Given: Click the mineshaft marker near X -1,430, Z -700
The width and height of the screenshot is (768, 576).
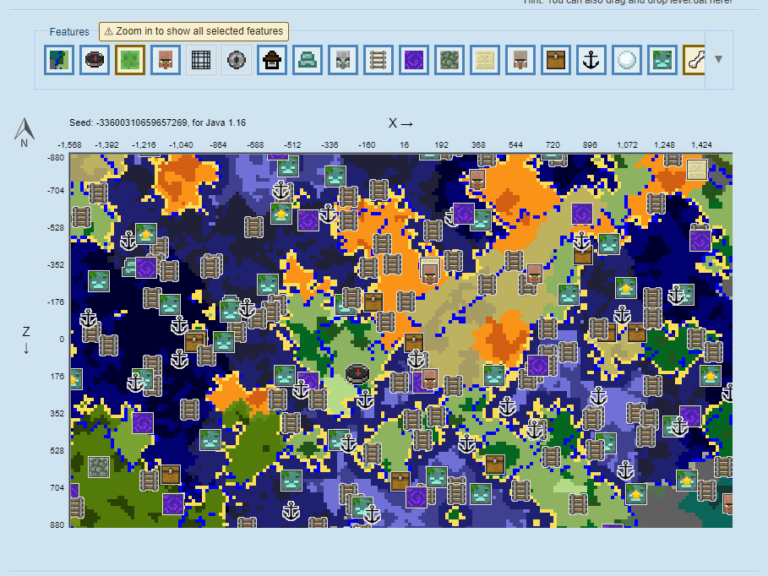Looking at the screenshot, I should coord(98,193).
